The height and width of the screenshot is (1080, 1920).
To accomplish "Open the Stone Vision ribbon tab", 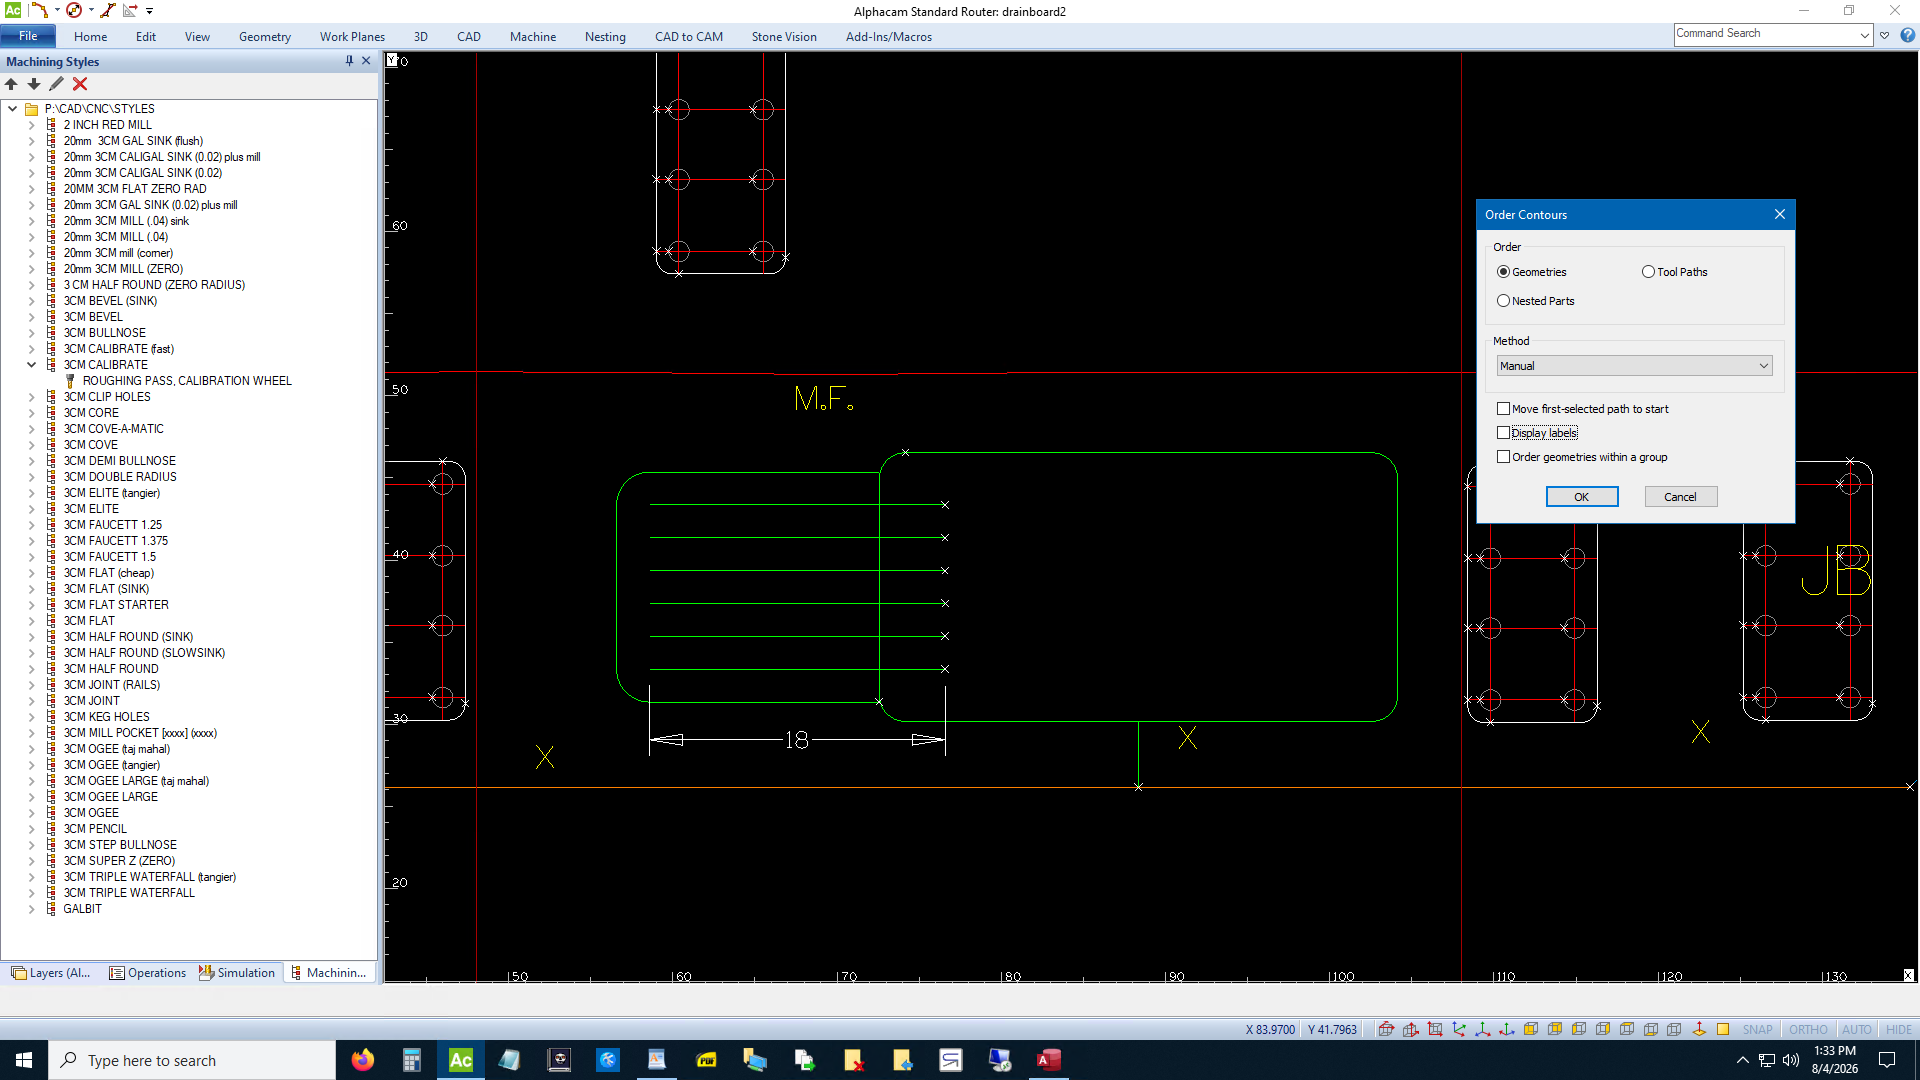I will coord(784,37).
